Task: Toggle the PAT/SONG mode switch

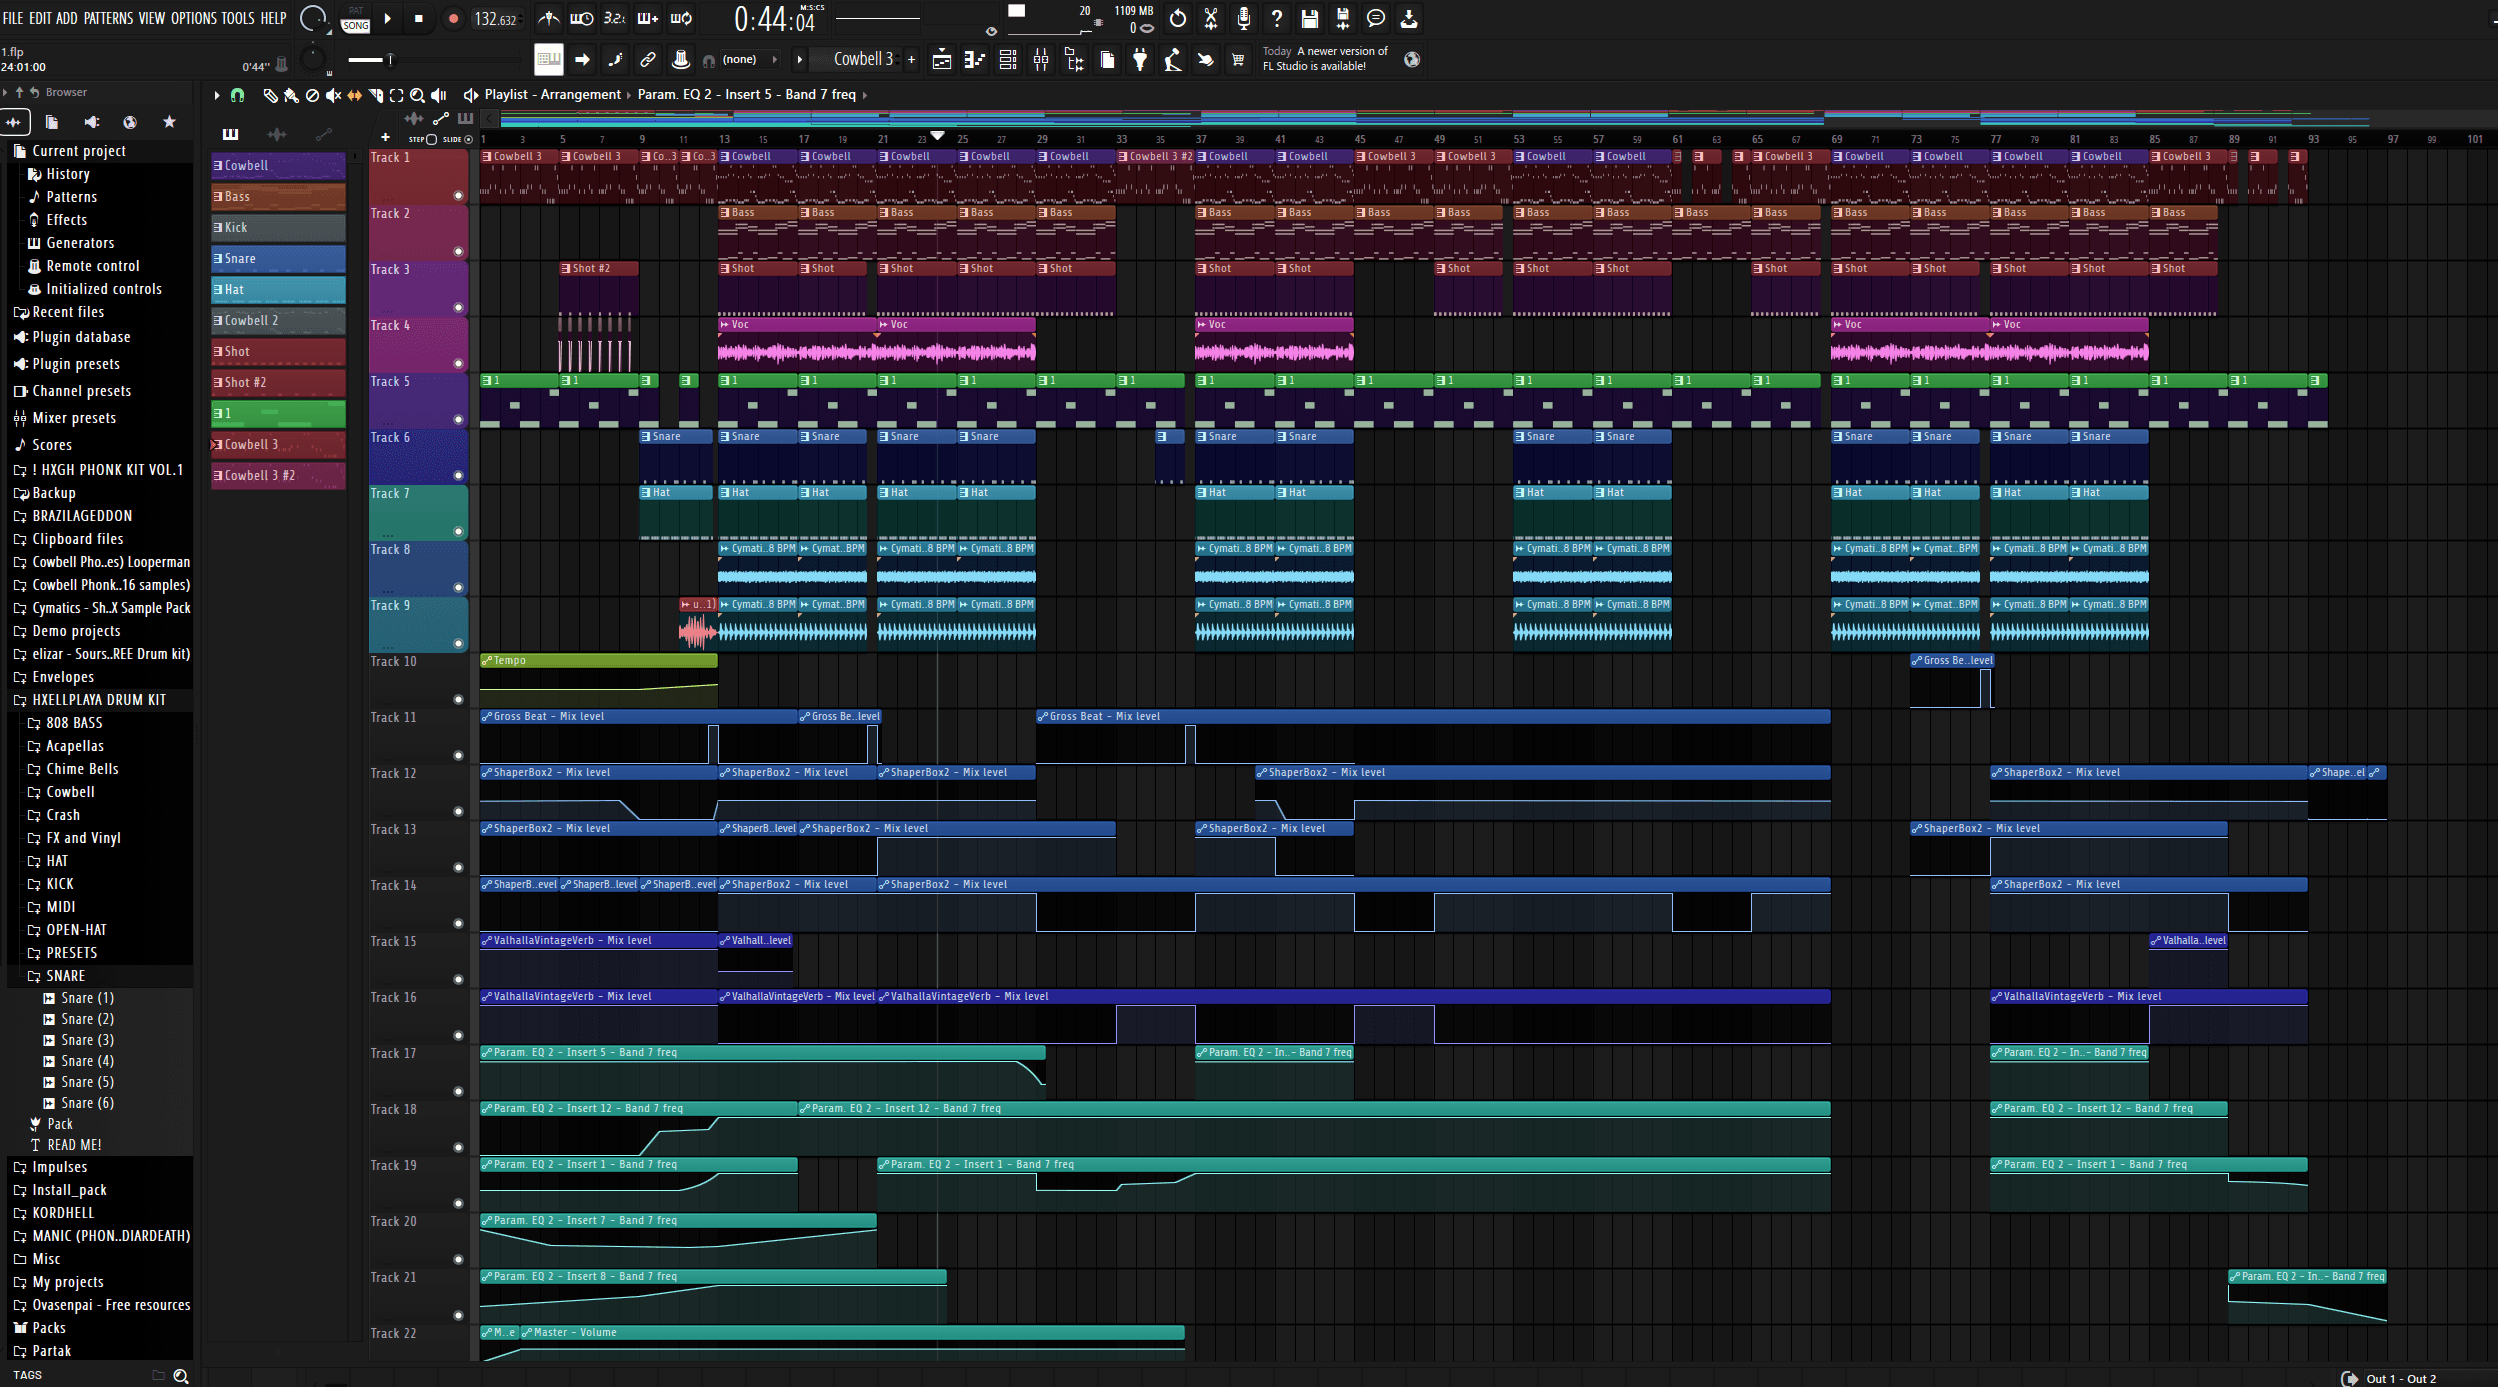Action: (x=356, y=19)
